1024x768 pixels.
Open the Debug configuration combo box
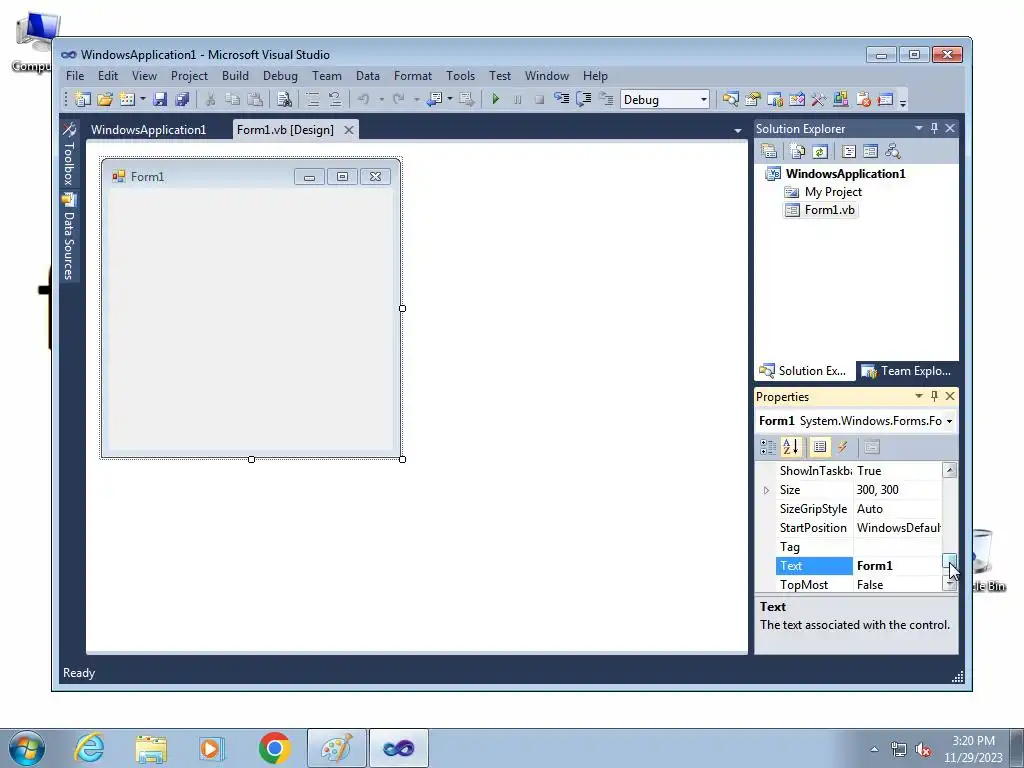(665, 99)
